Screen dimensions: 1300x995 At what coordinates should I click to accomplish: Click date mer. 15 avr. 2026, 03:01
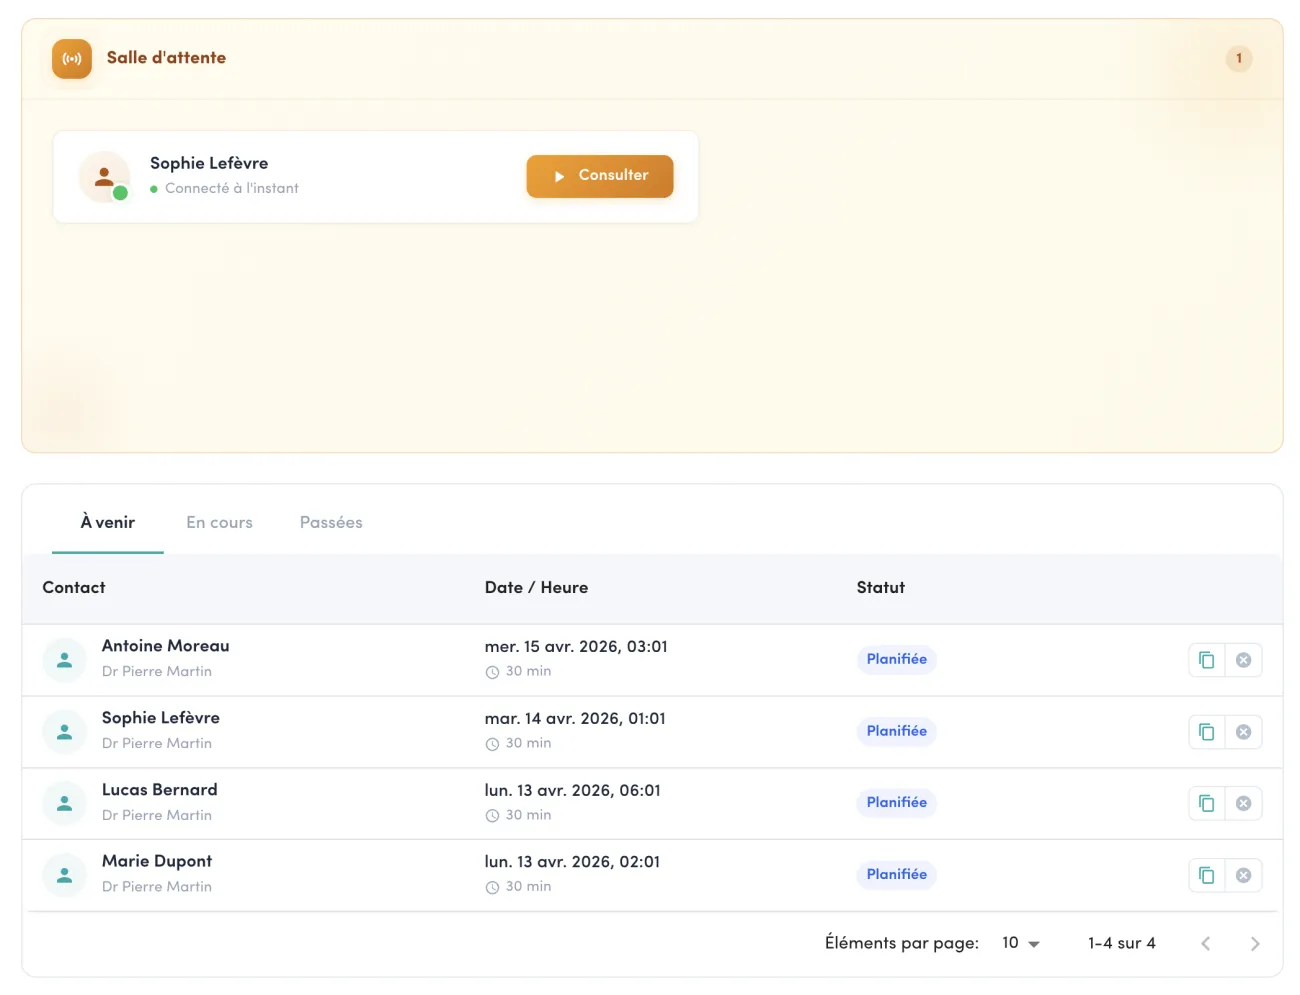point(576,647)
